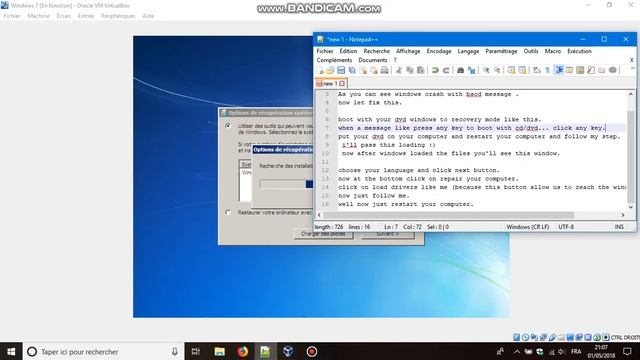The image size is (640, 360).
Task: Select the 'Restaurer votre ordinateur' radio option
Action: pyautogui.click(x=228, y=212)
